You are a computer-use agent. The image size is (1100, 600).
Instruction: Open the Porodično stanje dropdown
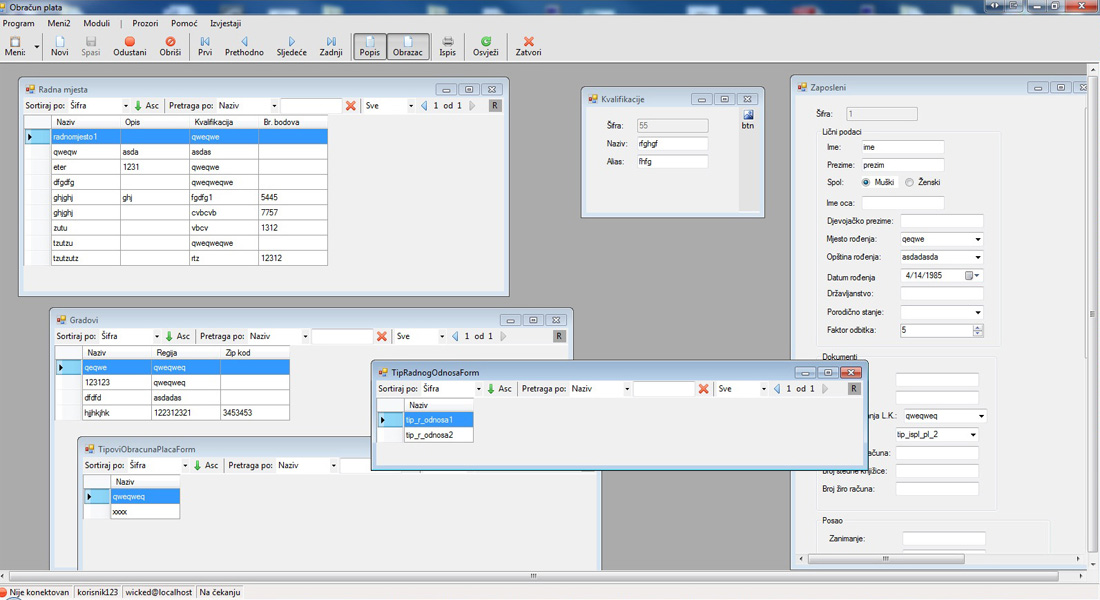(x=978, y=312)
